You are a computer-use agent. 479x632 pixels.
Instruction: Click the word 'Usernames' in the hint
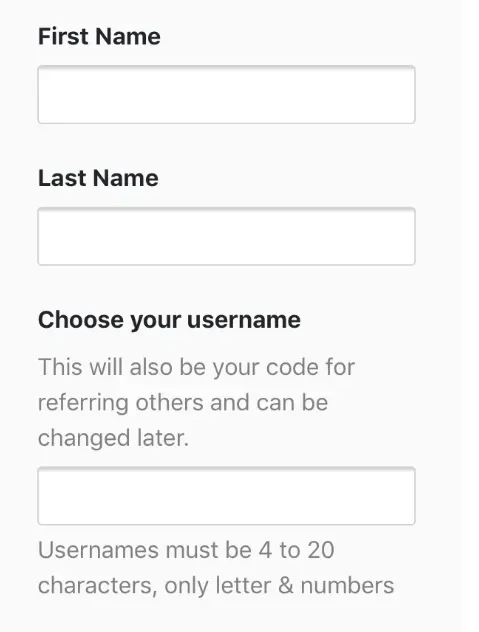pos(98,550)
